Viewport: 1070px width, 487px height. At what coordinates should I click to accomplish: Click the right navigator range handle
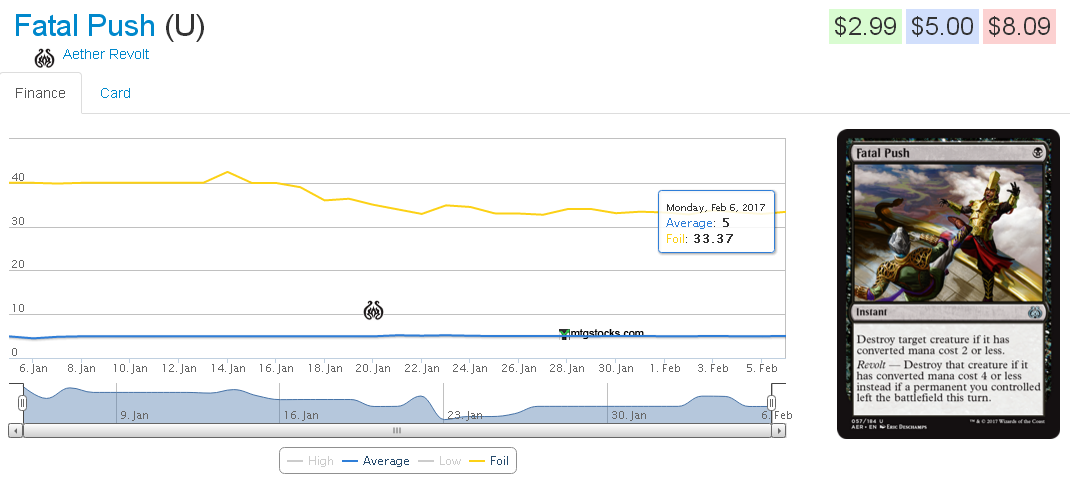click(772, 402)
